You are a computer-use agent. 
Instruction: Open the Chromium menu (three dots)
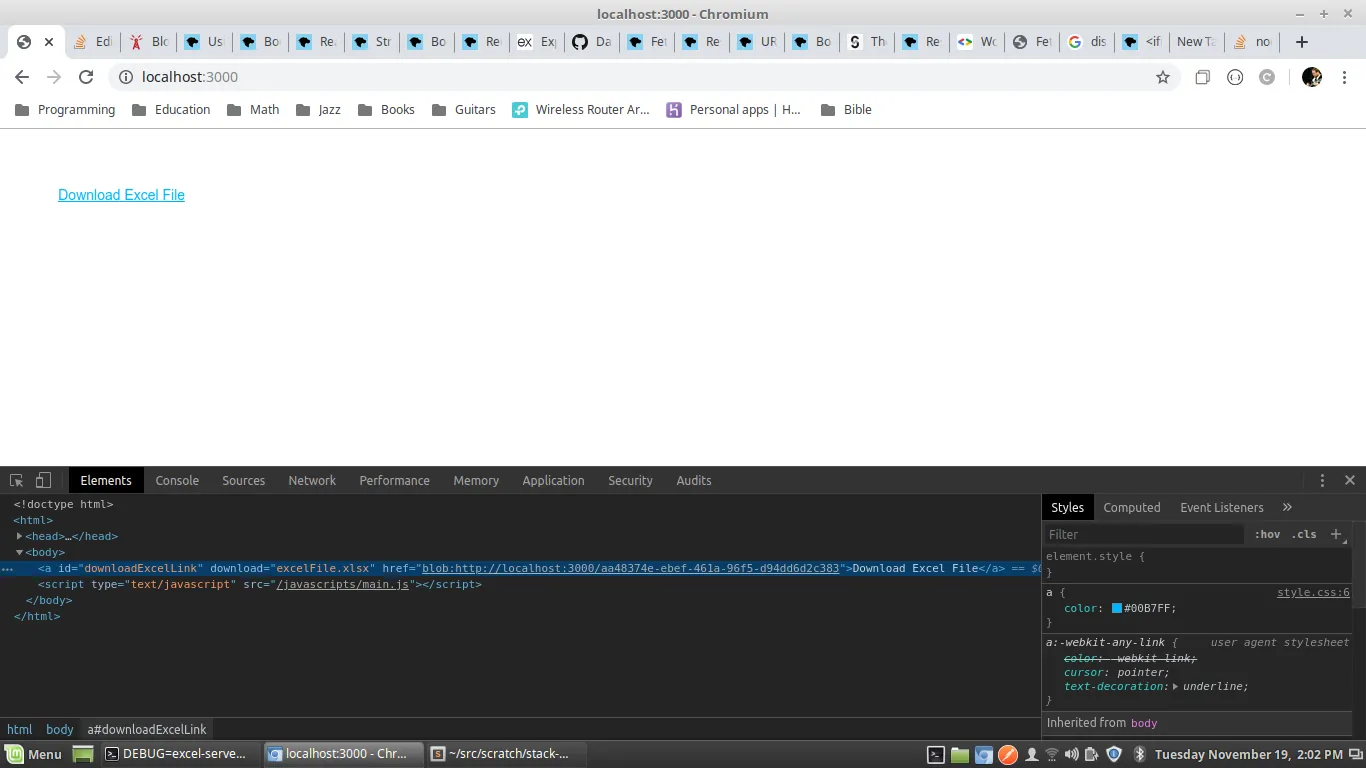pos(1345,77)
